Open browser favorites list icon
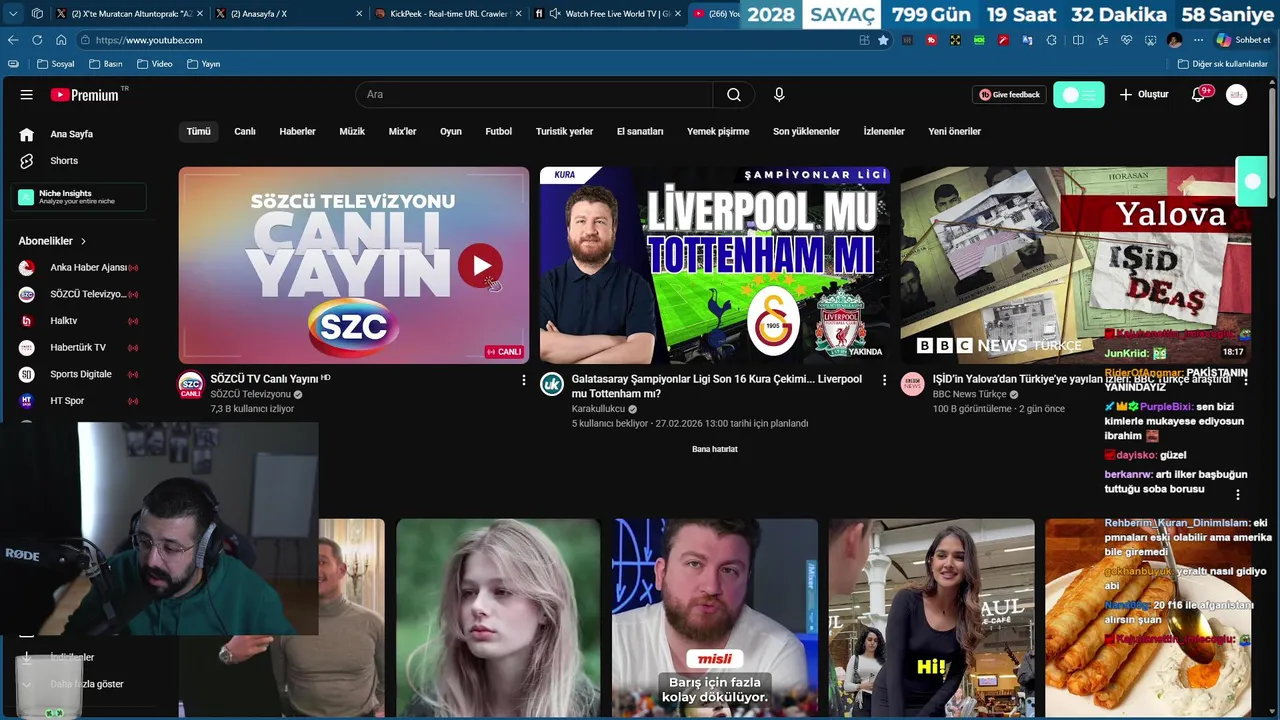The image size is (1280, 720). coord(1102,40)
